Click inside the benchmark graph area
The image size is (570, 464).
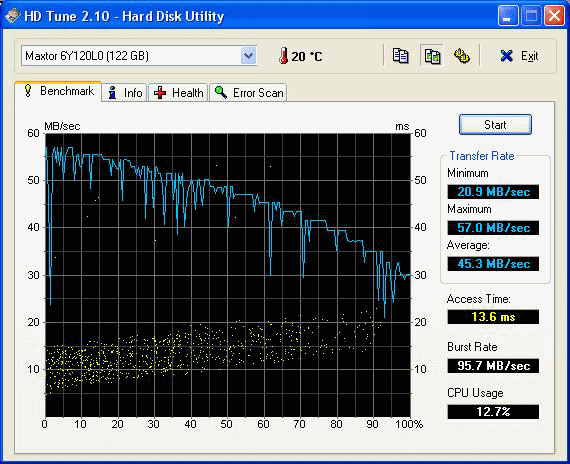[x=228, y=275]
